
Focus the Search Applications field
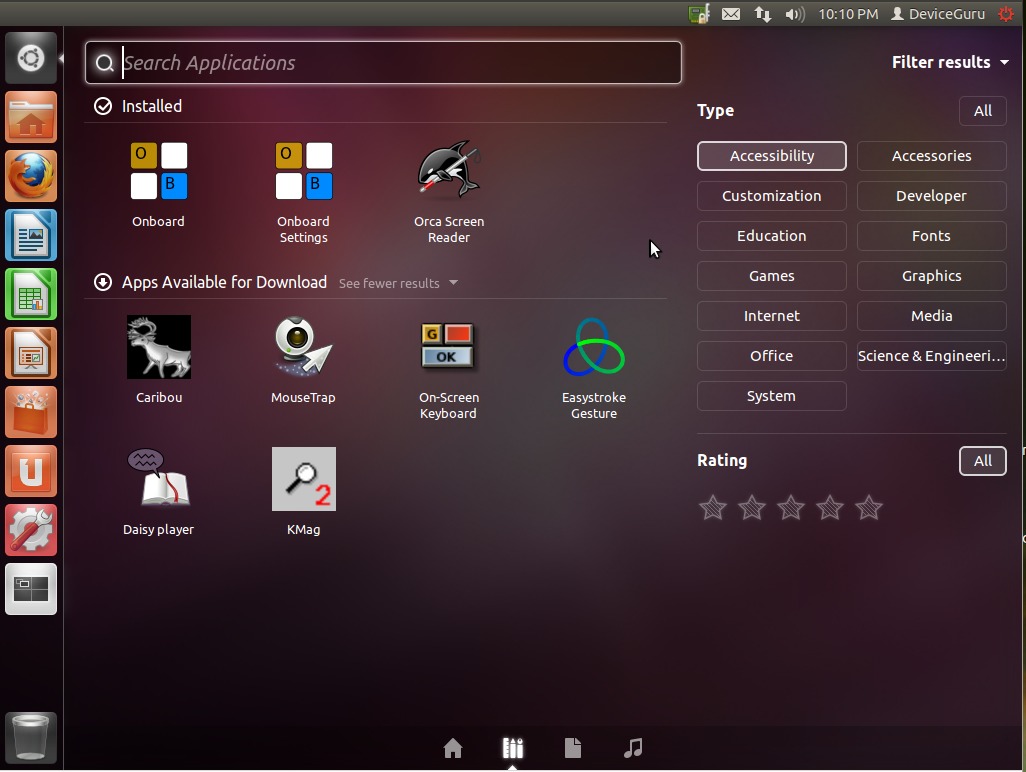[x=383, y=62]
